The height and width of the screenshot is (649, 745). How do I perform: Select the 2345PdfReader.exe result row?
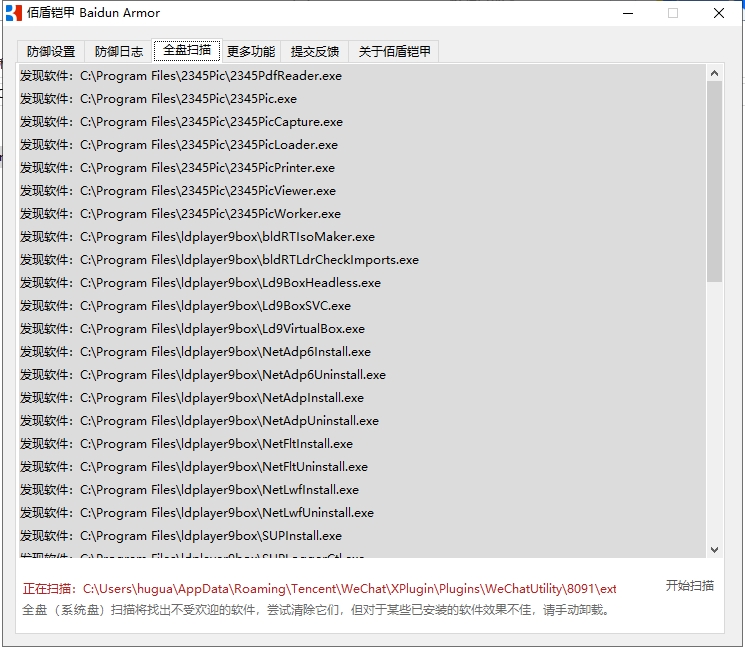[210, 76]
